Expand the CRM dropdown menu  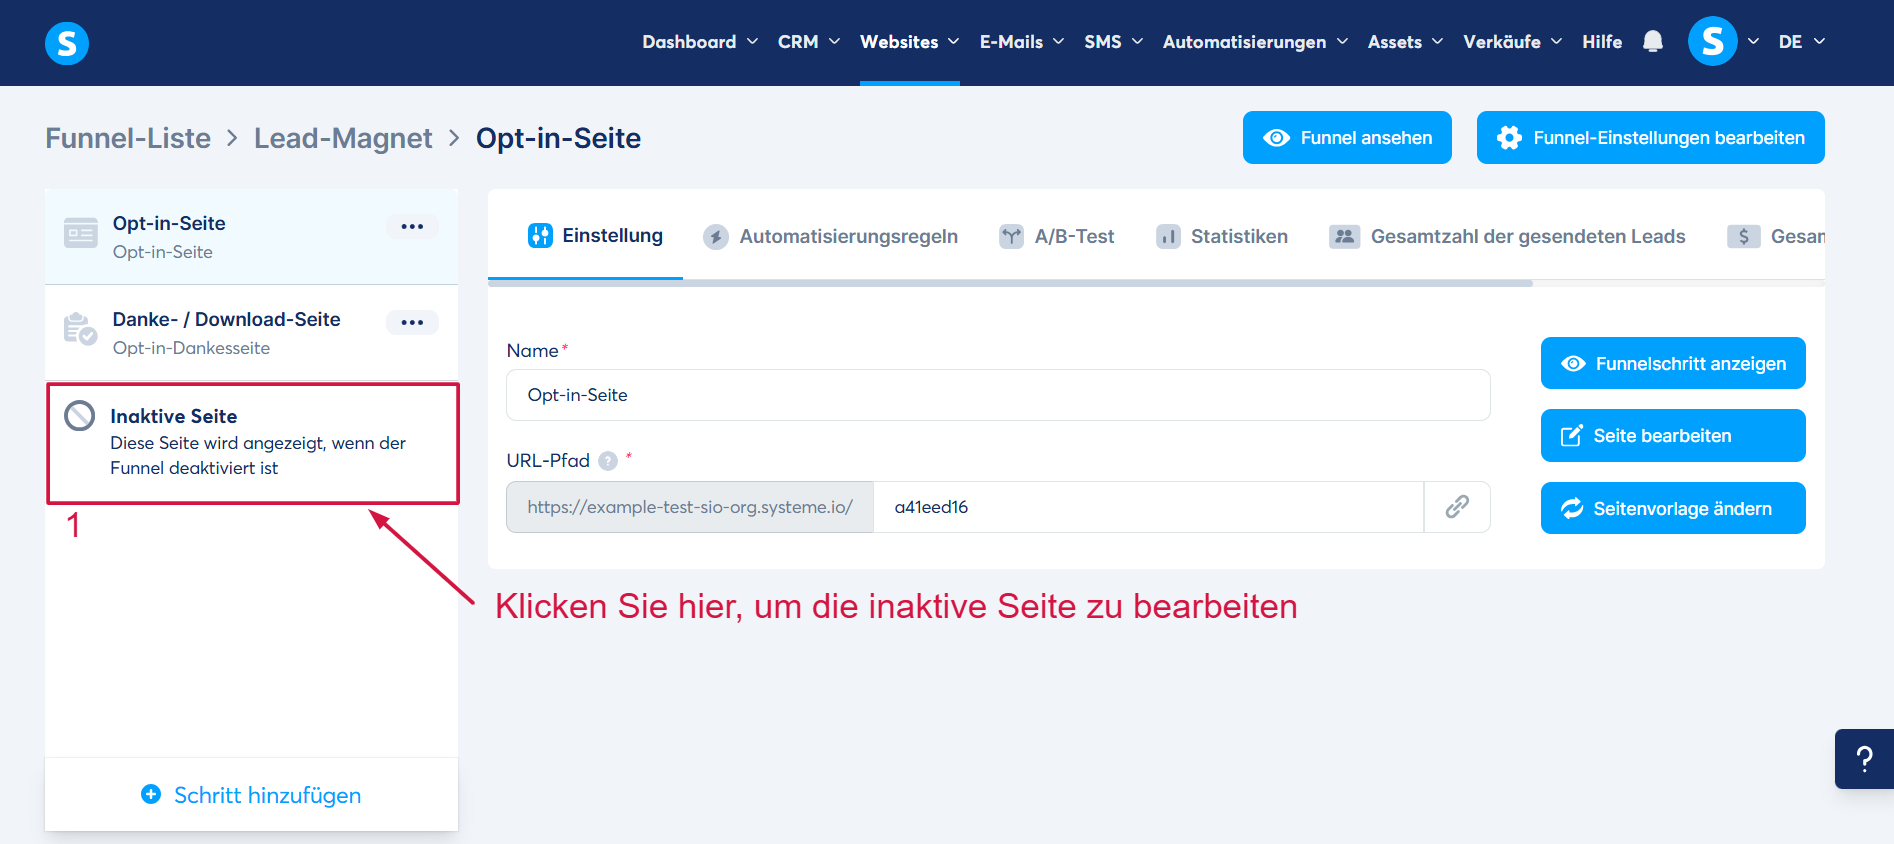coord(809,42)
